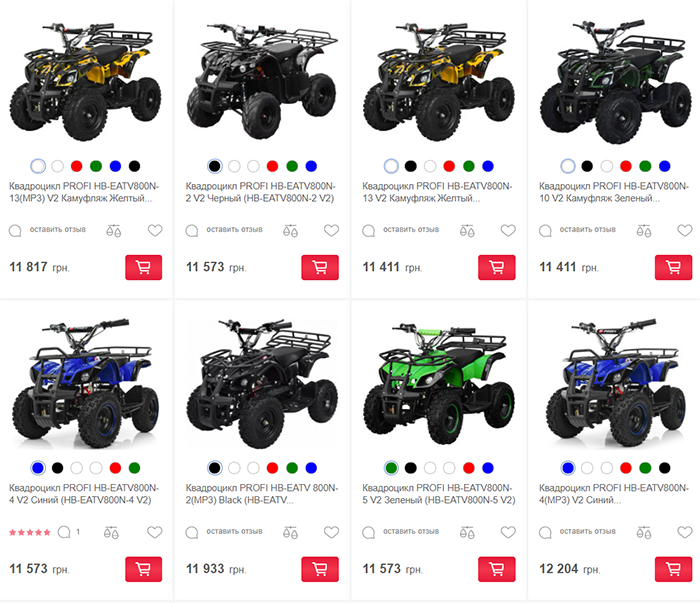Add HB-EATV800N-13 V2 at 11 411 грн to cart

coord(497,267)
